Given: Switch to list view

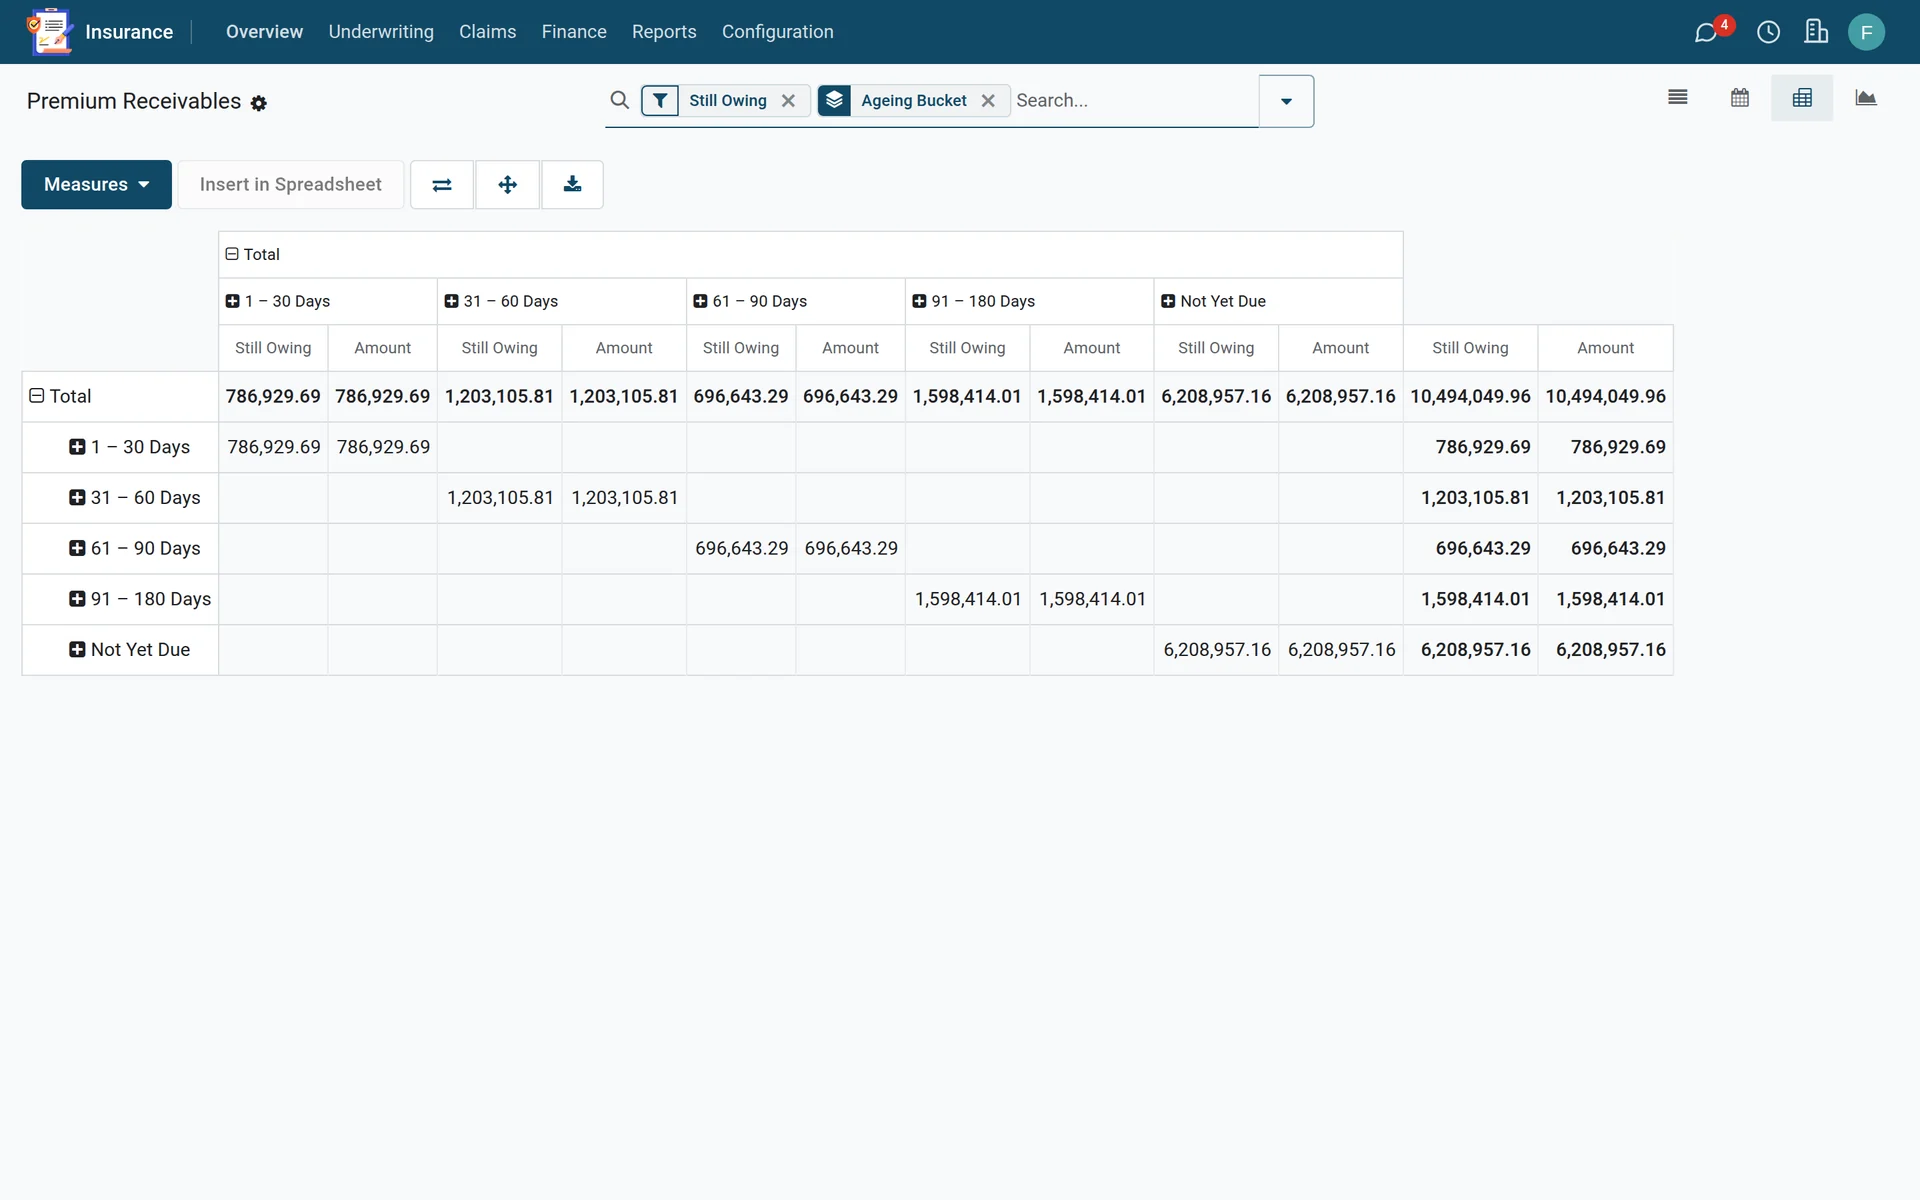Looking at the screenshot, I should pos(1678,98).
